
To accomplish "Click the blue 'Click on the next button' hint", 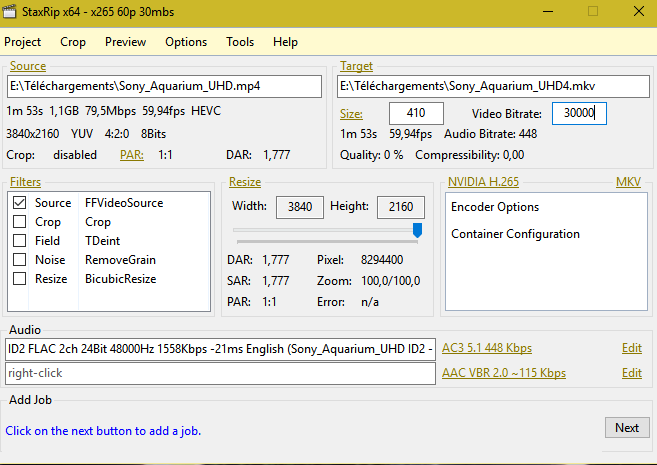I will [x=103, y=431].
